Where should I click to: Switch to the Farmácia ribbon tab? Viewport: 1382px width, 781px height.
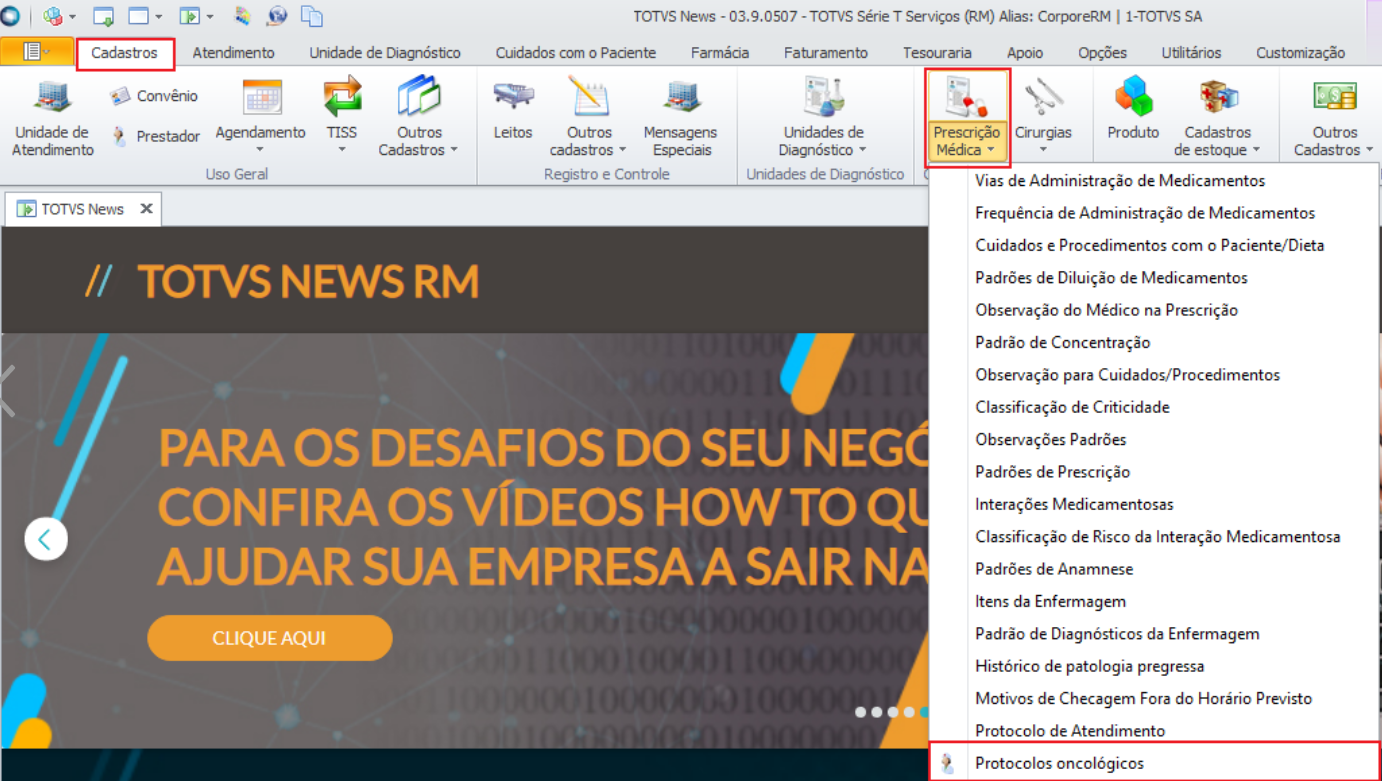pos(720,53)
